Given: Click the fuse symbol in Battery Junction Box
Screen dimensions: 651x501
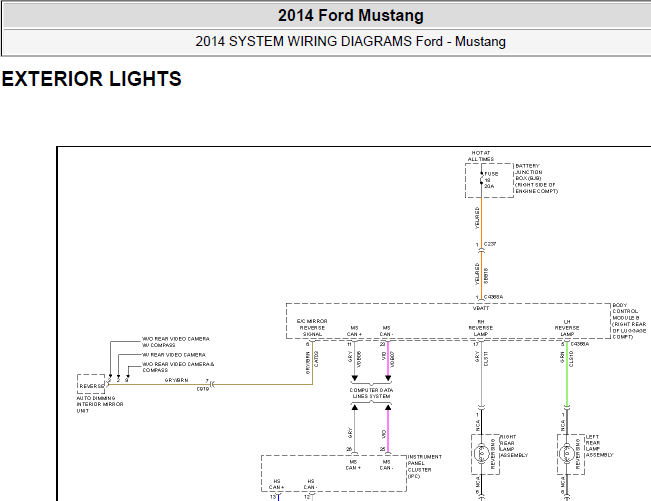Looking at the screenshot, I should pos(482,178).
